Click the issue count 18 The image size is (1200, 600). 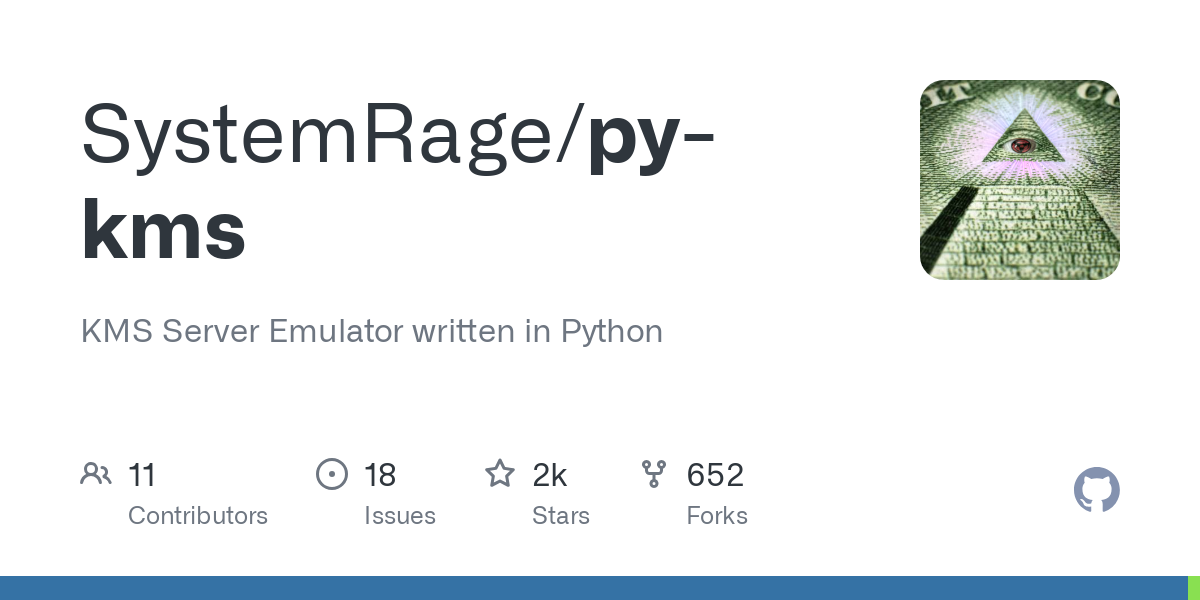point(380,475)
